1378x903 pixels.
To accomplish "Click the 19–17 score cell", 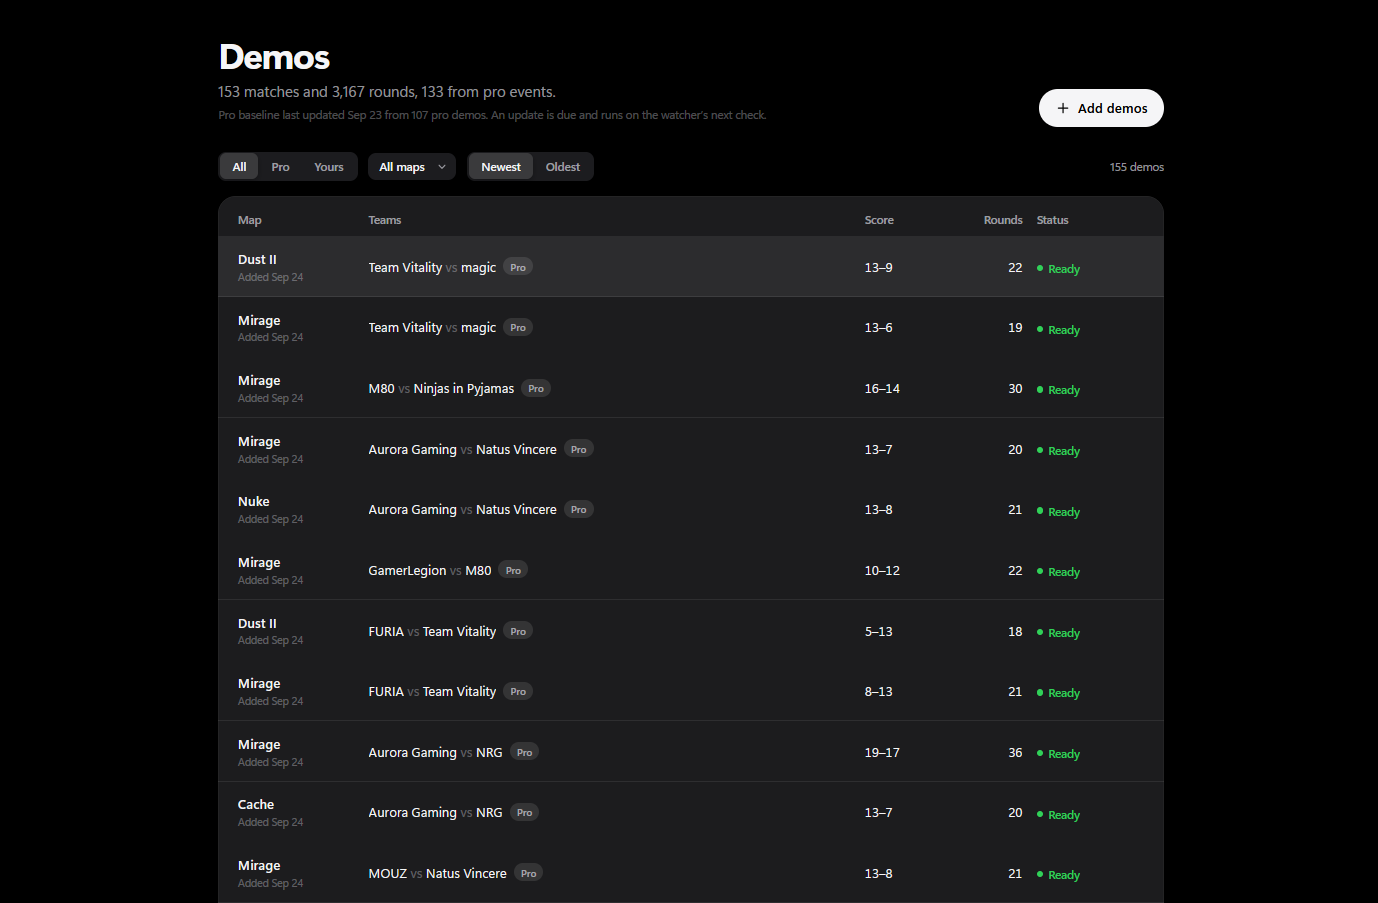I will tap(882, 753).
